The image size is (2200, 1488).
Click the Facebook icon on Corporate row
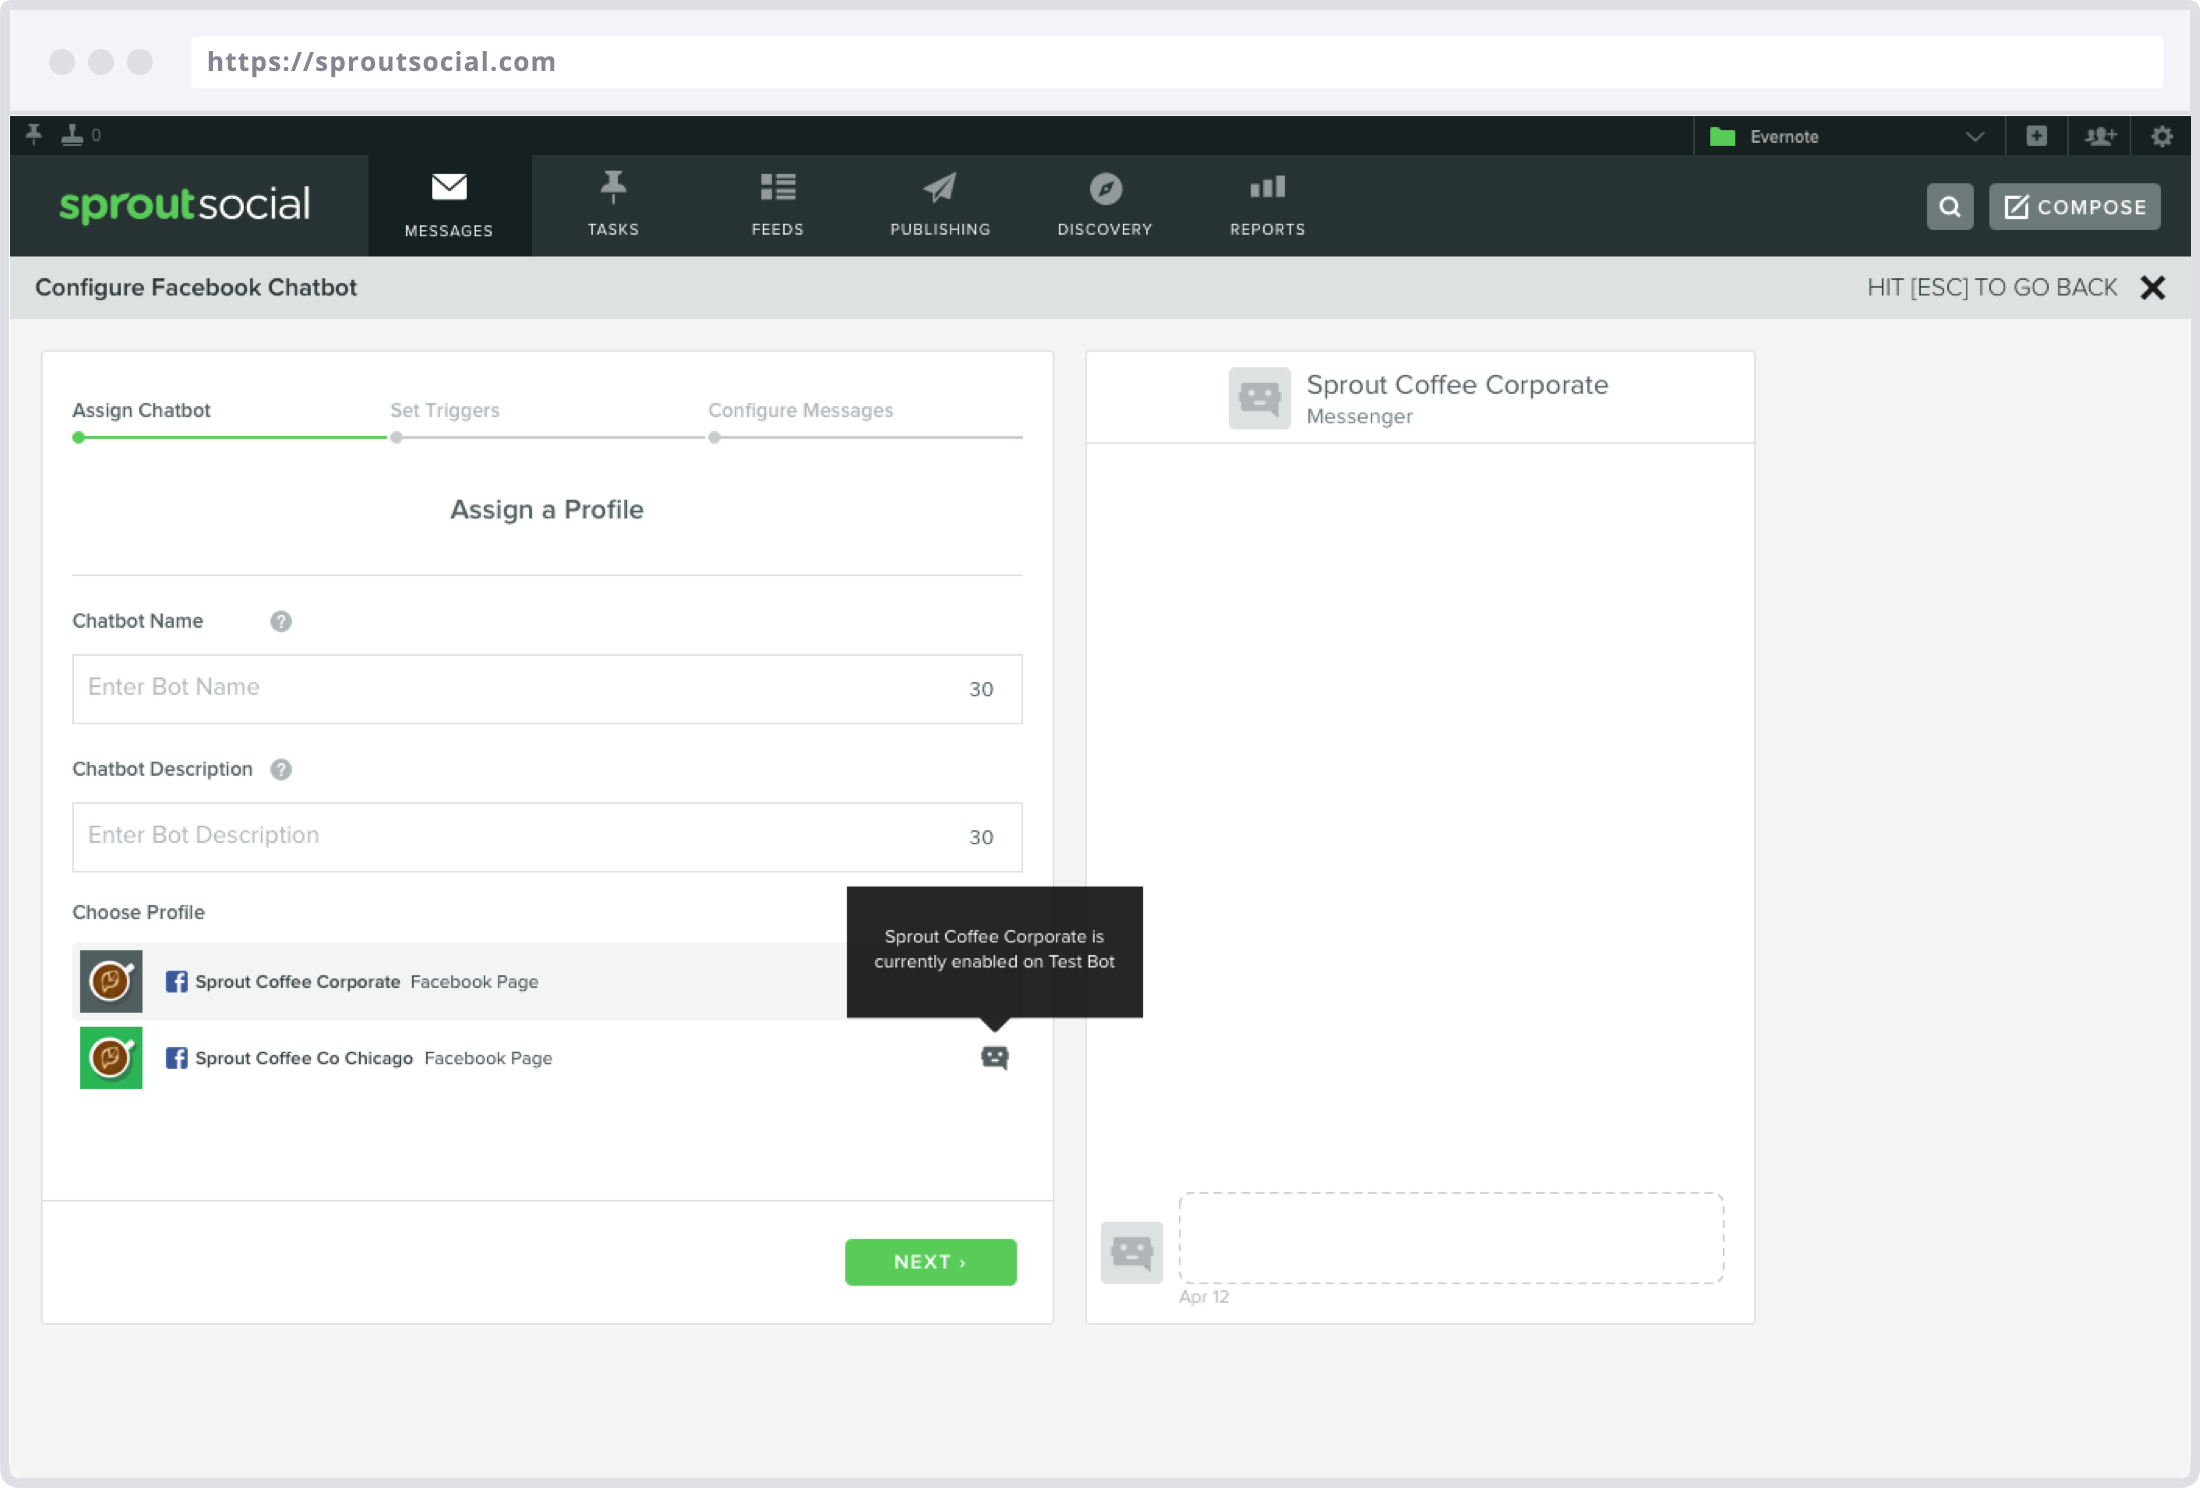tap(176, 982)
